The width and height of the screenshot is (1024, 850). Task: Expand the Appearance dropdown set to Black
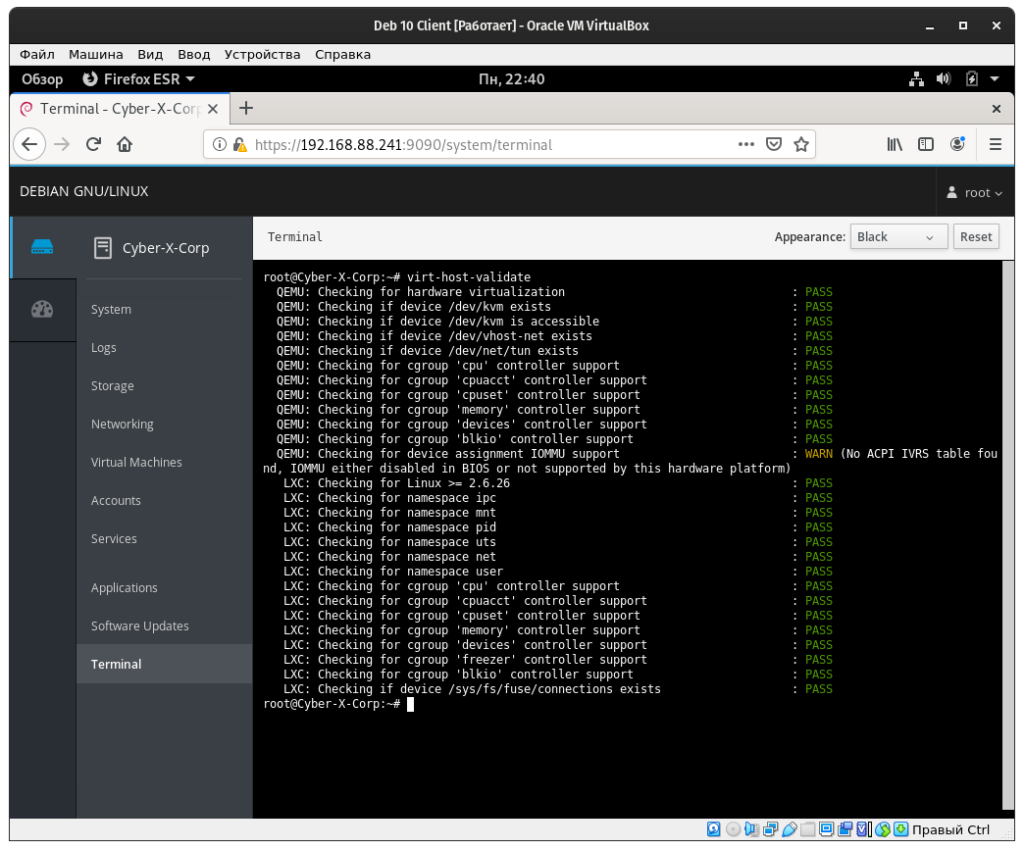click(x=898, y=237)
